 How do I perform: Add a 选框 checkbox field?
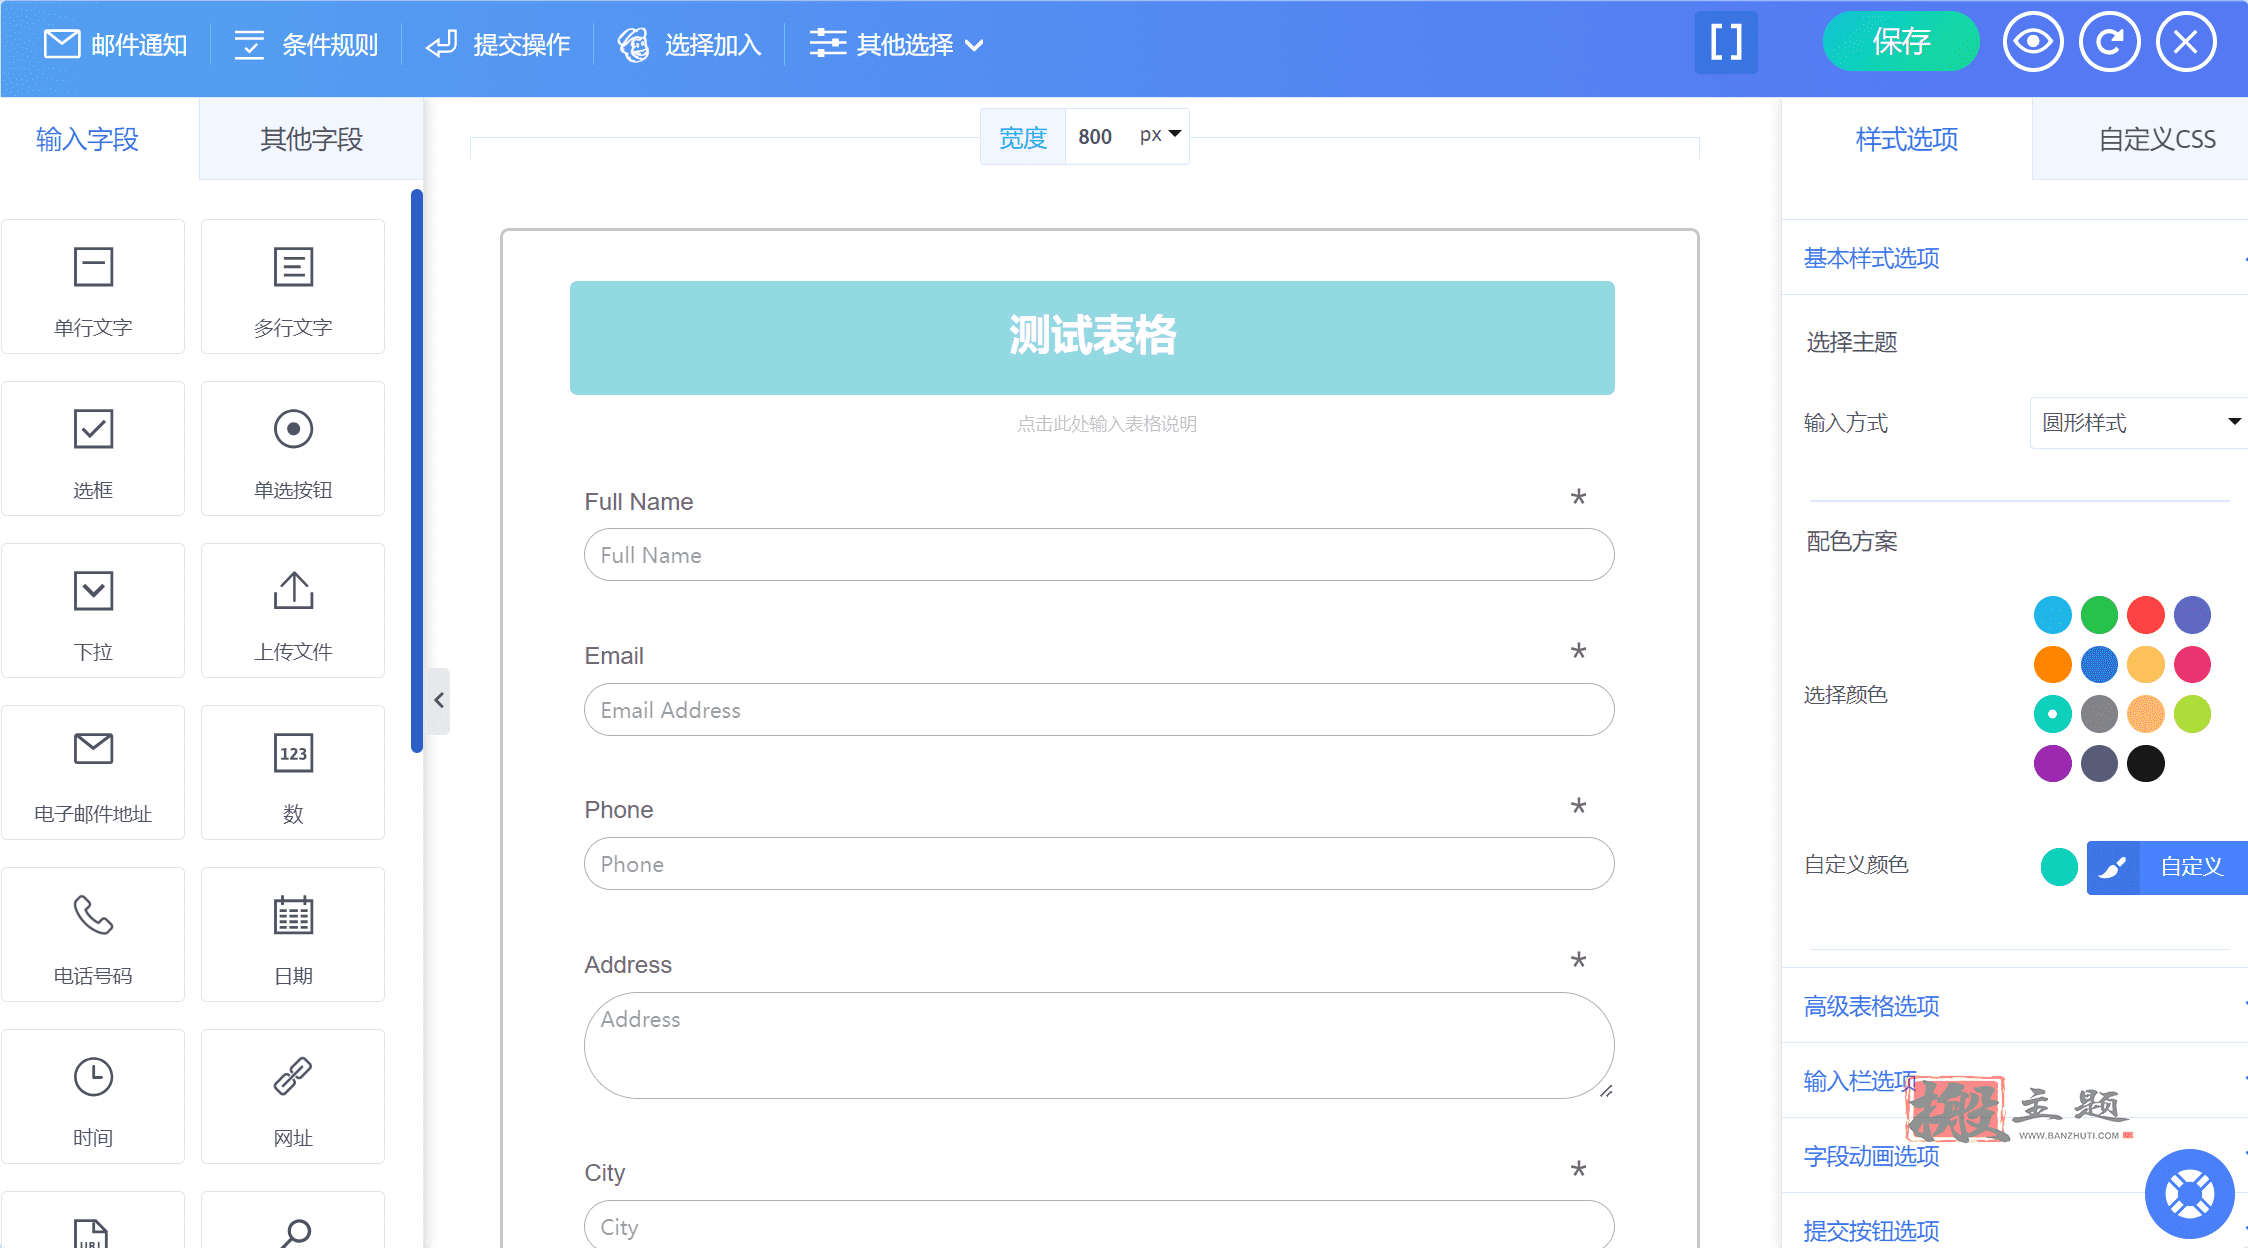point(93,449)
